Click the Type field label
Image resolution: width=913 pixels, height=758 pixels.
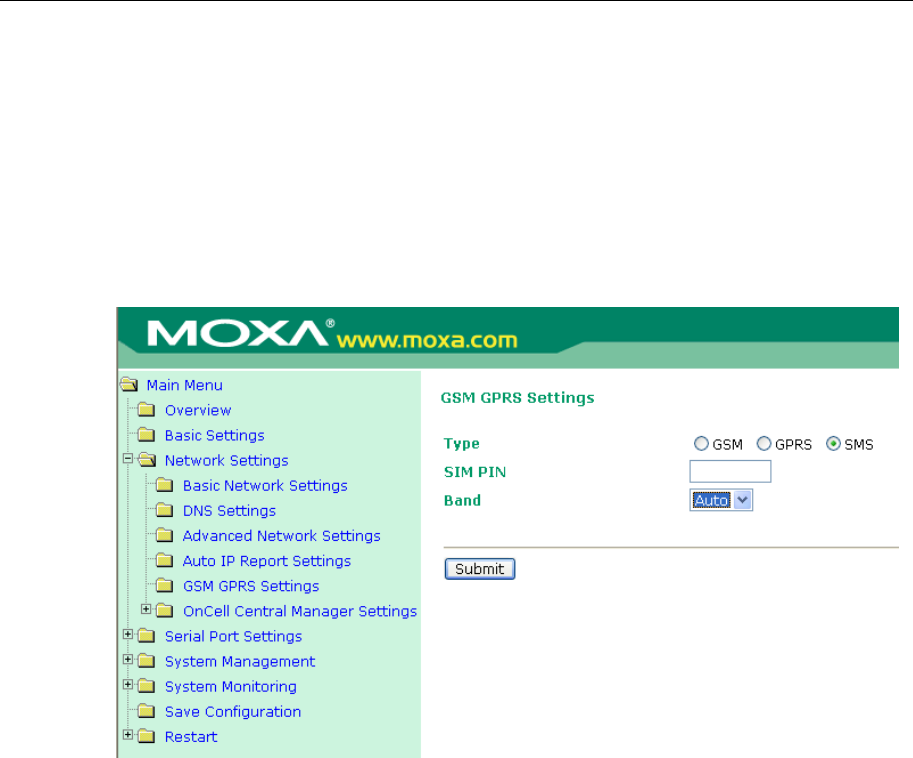[x=461, y=443]
